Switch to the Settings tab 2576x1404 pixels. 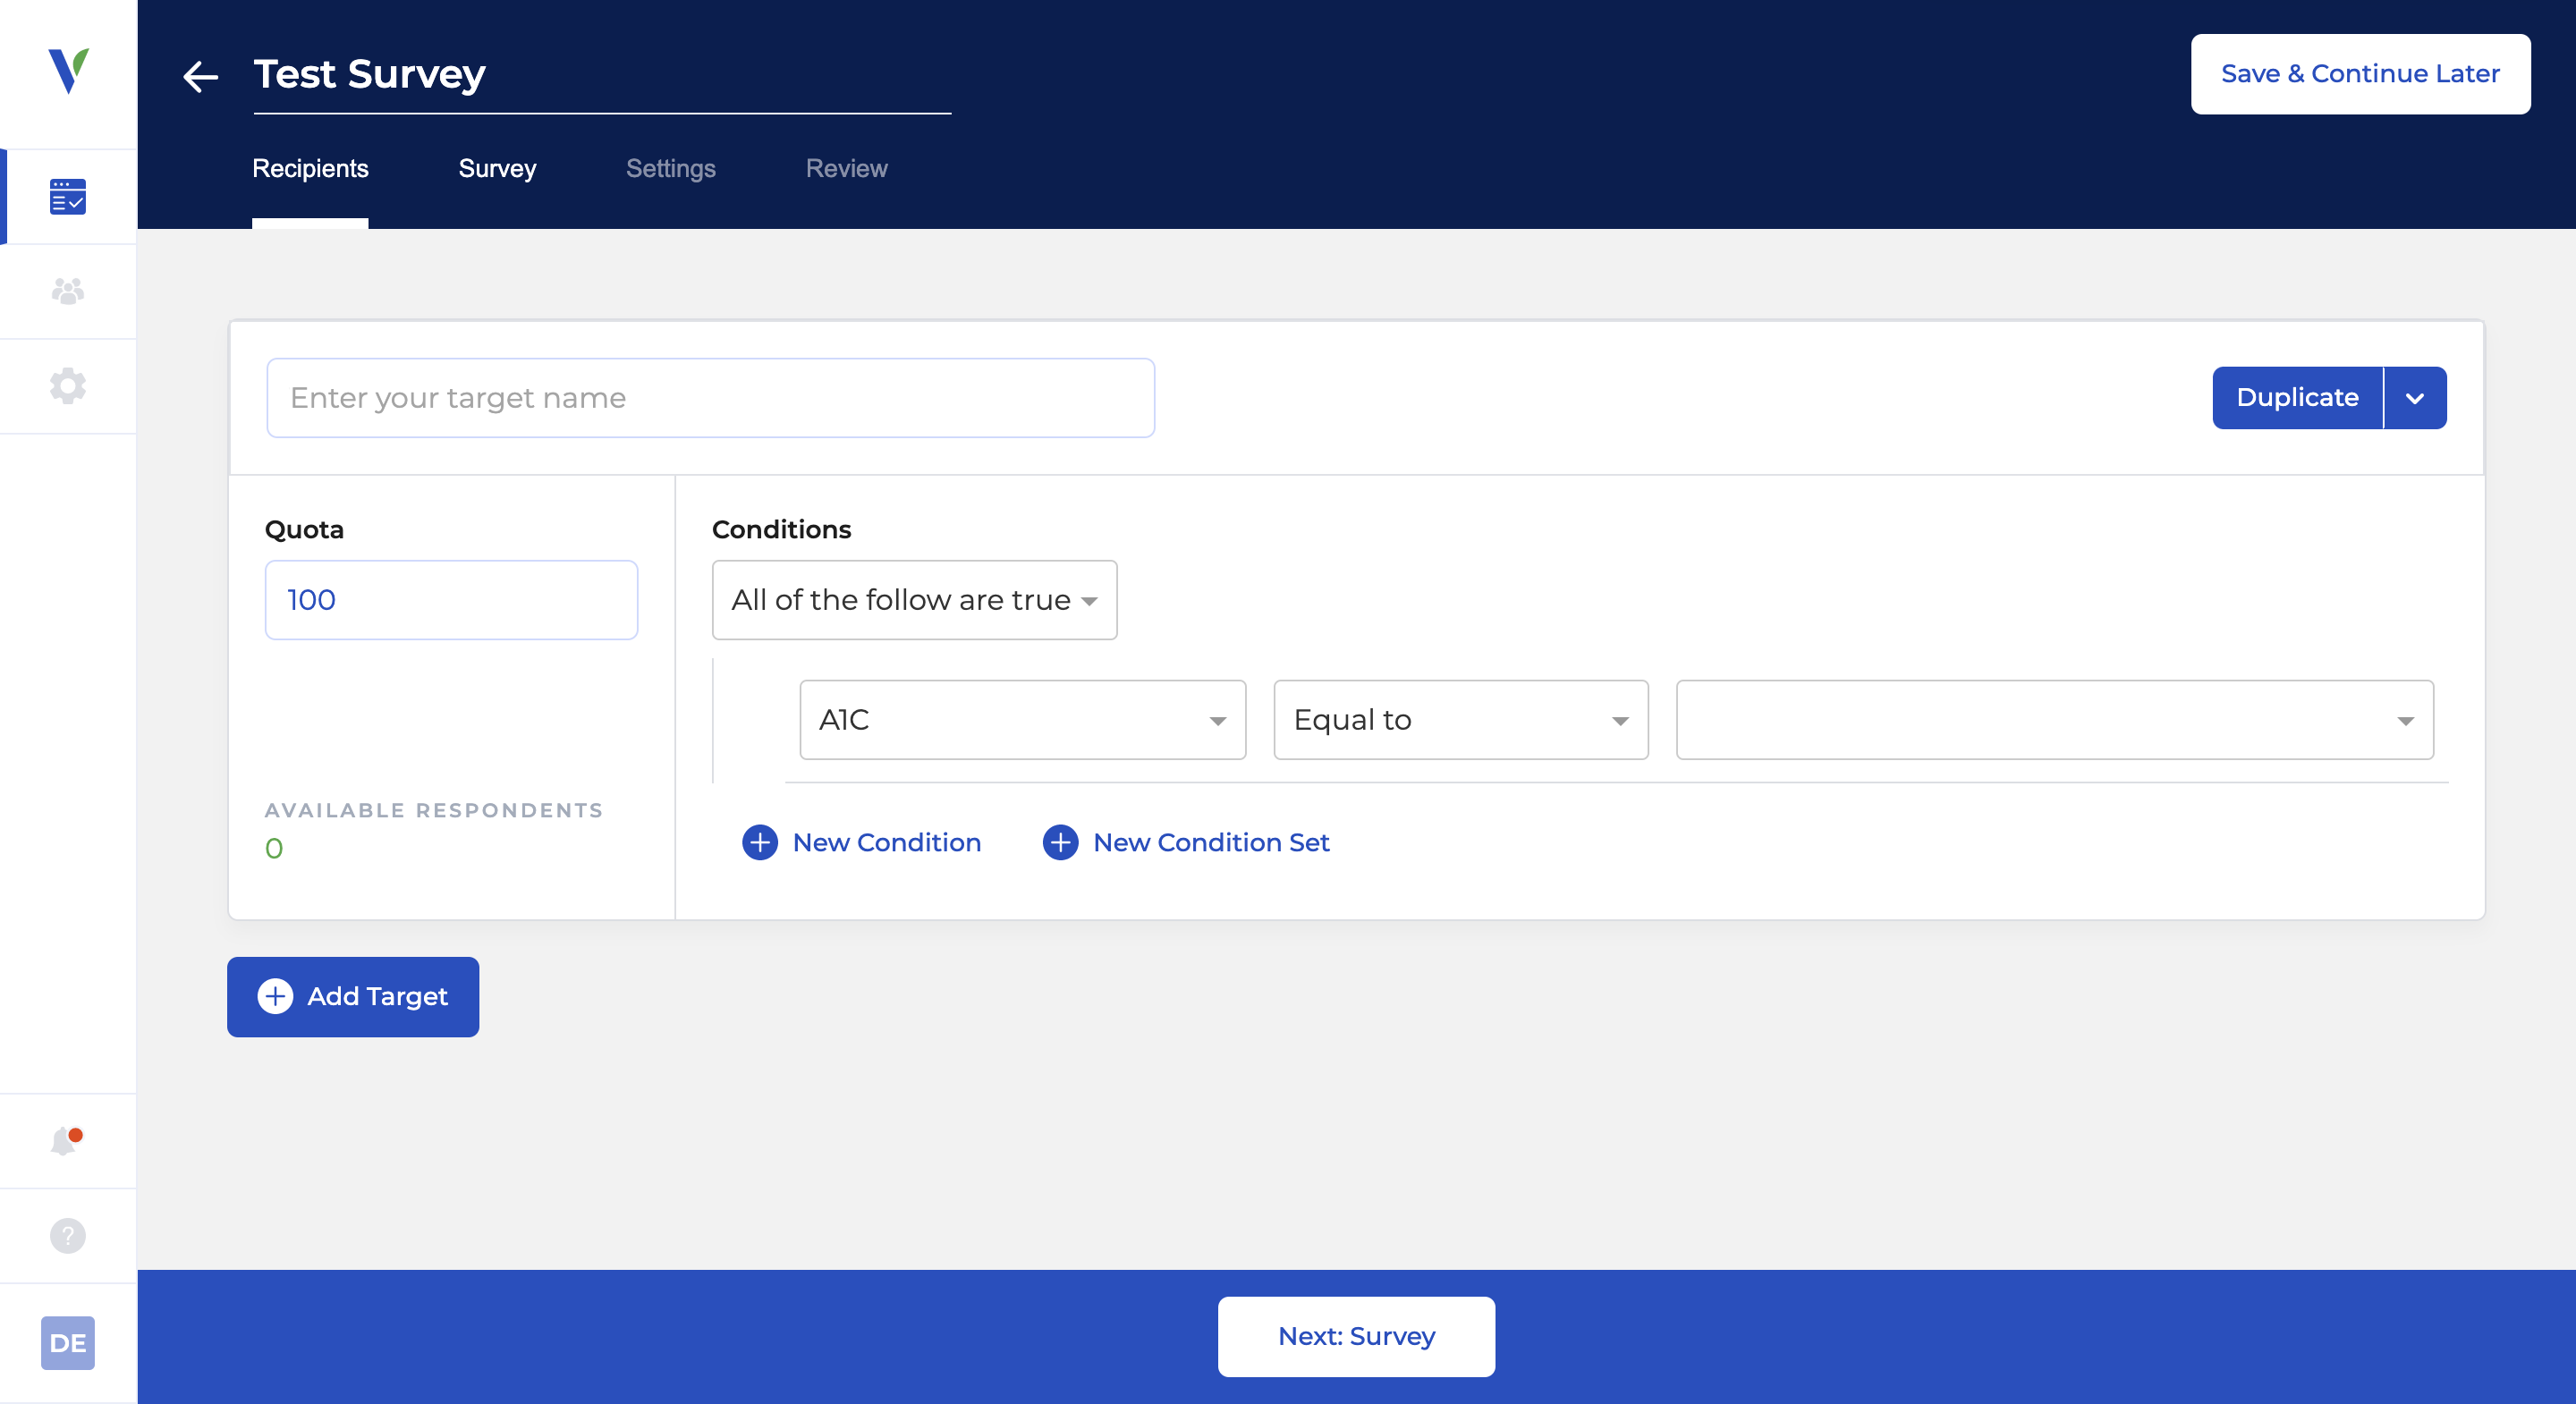click(x=670, y=168)
